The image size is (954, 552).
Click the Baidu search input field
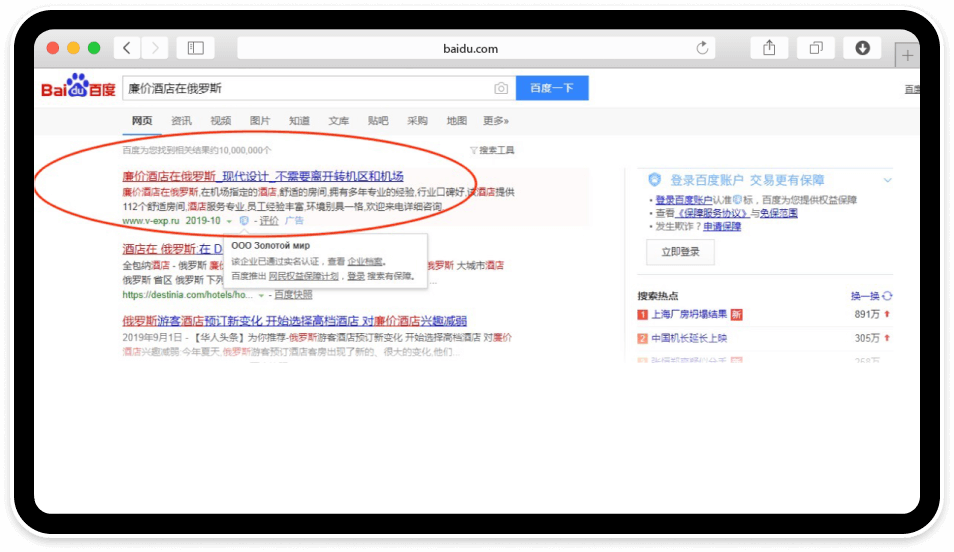click(319, 88)
